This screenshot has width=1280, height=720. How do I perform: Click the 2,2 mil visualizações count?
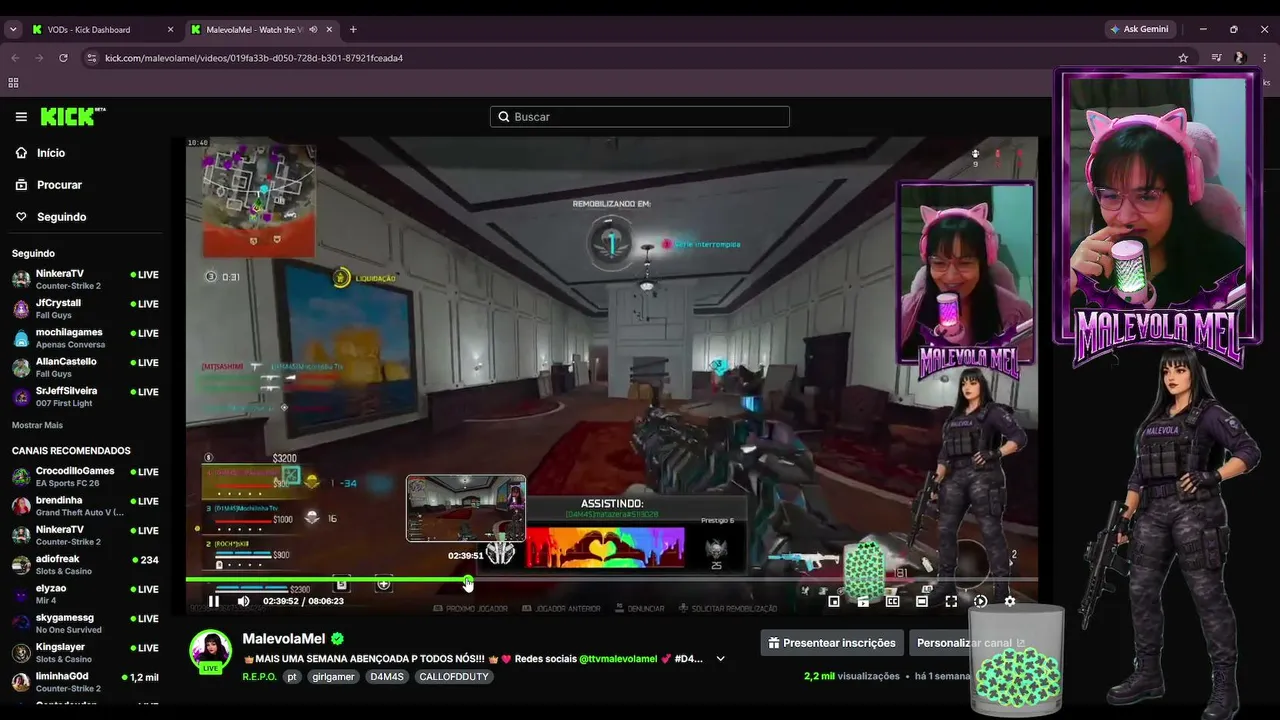[x=852, y=676]
